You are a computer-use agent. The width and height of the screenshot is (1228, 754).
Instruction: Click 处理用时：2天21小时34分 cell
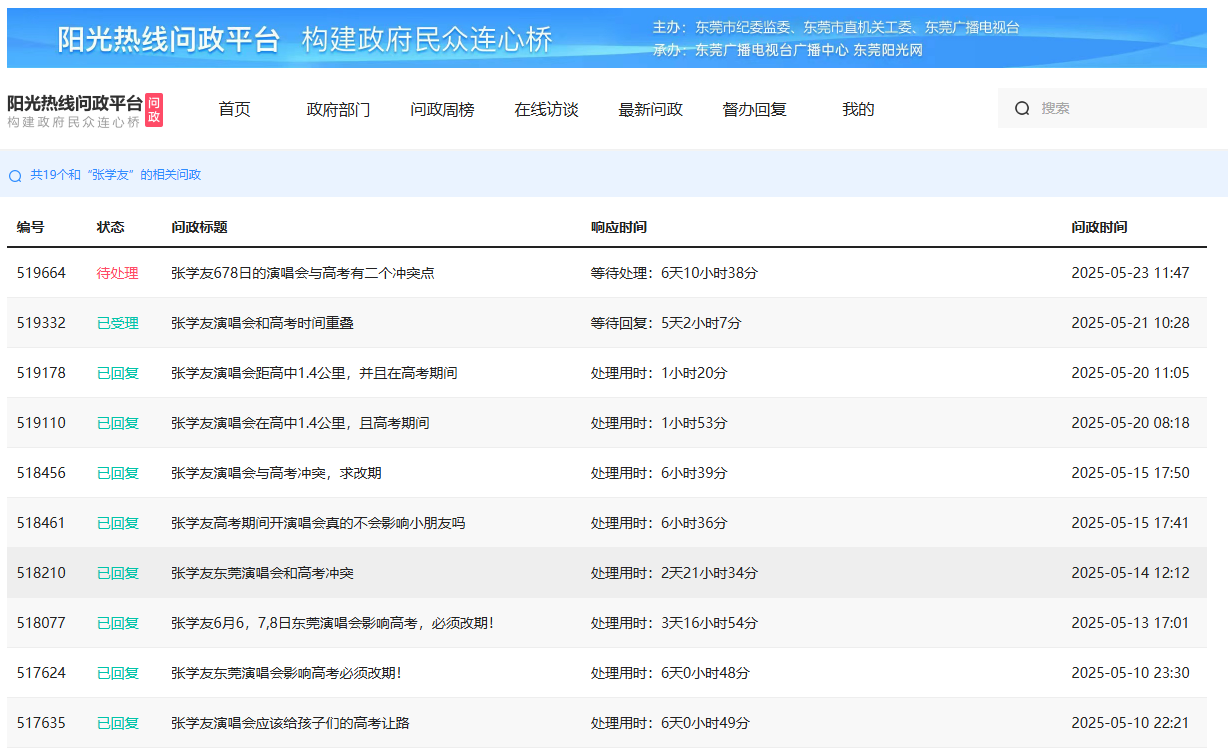coord(674,573)
